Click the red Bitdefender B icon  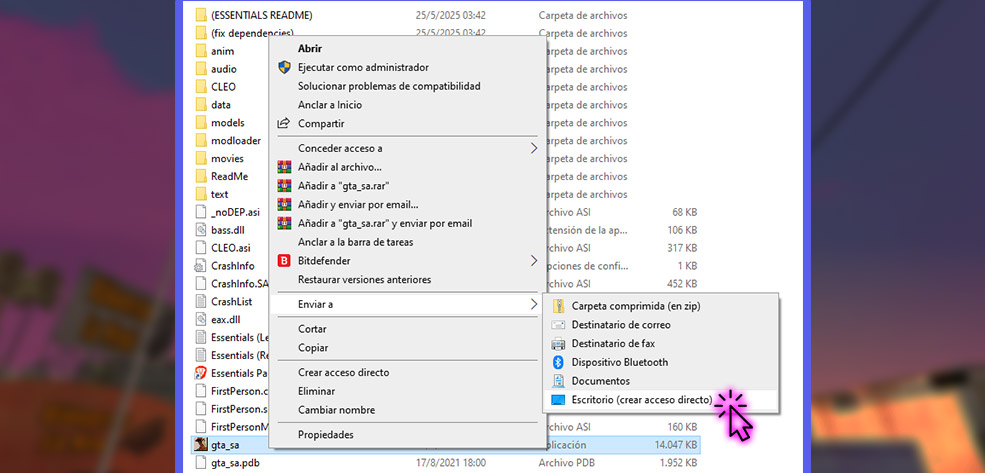point(284,261)
